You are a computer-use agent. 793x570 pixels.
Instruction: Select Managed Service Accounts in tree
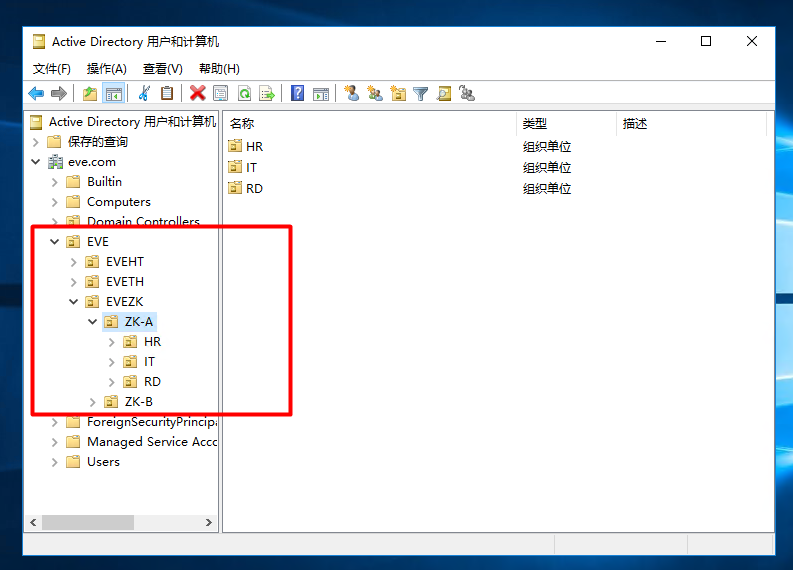152,442
